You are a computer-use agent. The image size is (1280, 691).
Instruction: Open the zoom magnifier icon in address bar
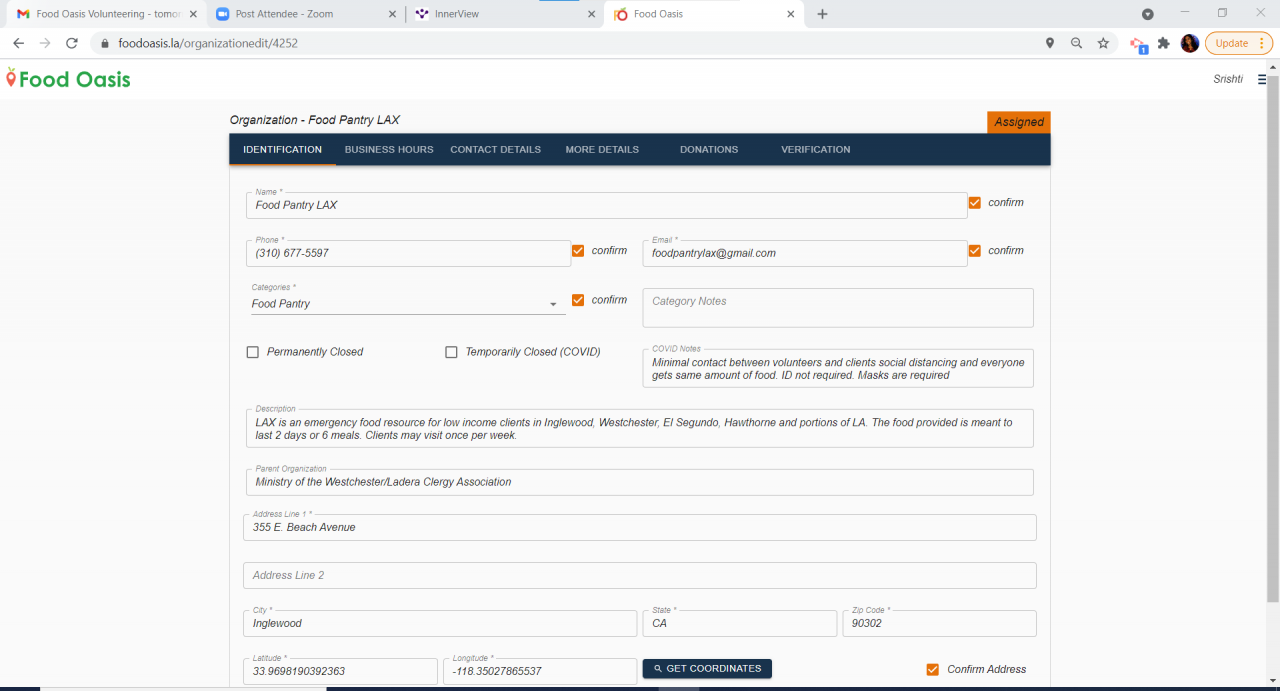pos(1076,43)
